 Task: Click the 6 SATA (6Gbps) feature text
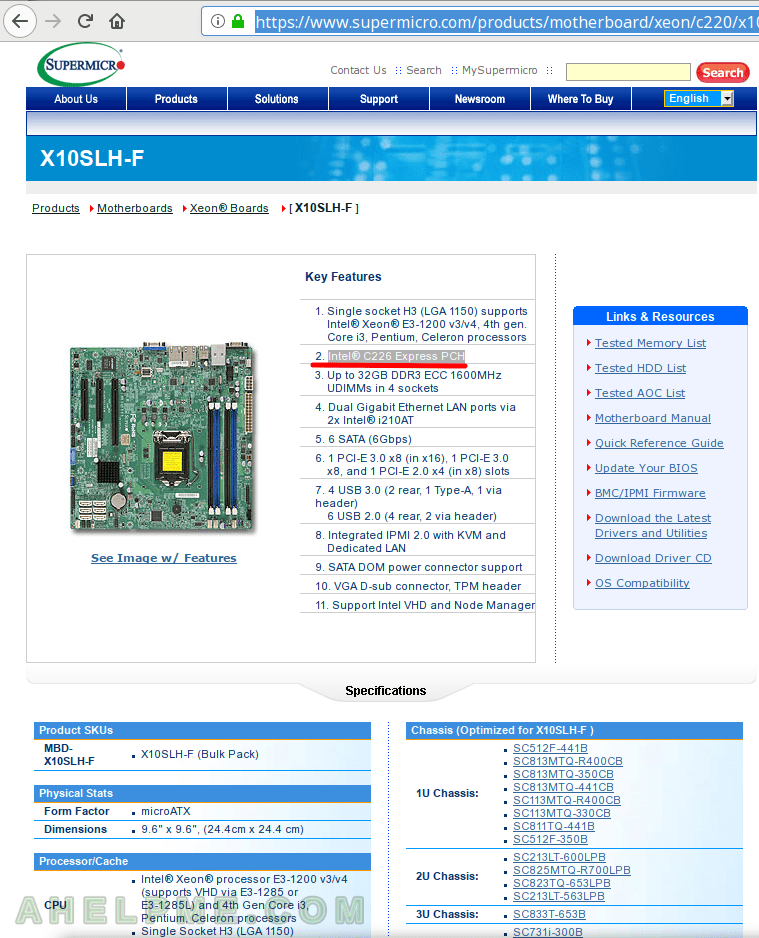[x=370, y=439]
